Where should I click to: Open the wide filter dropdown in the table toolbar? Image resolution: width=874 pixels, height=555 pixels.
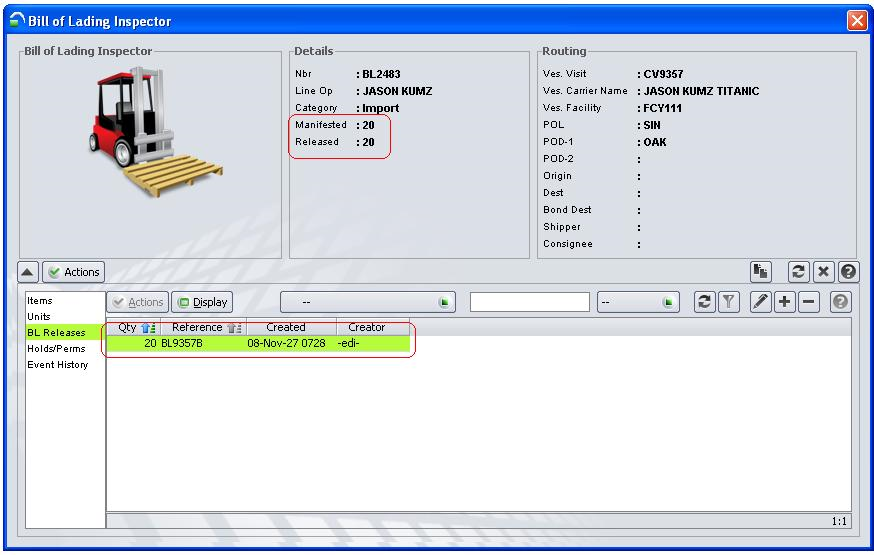point(368,303)
